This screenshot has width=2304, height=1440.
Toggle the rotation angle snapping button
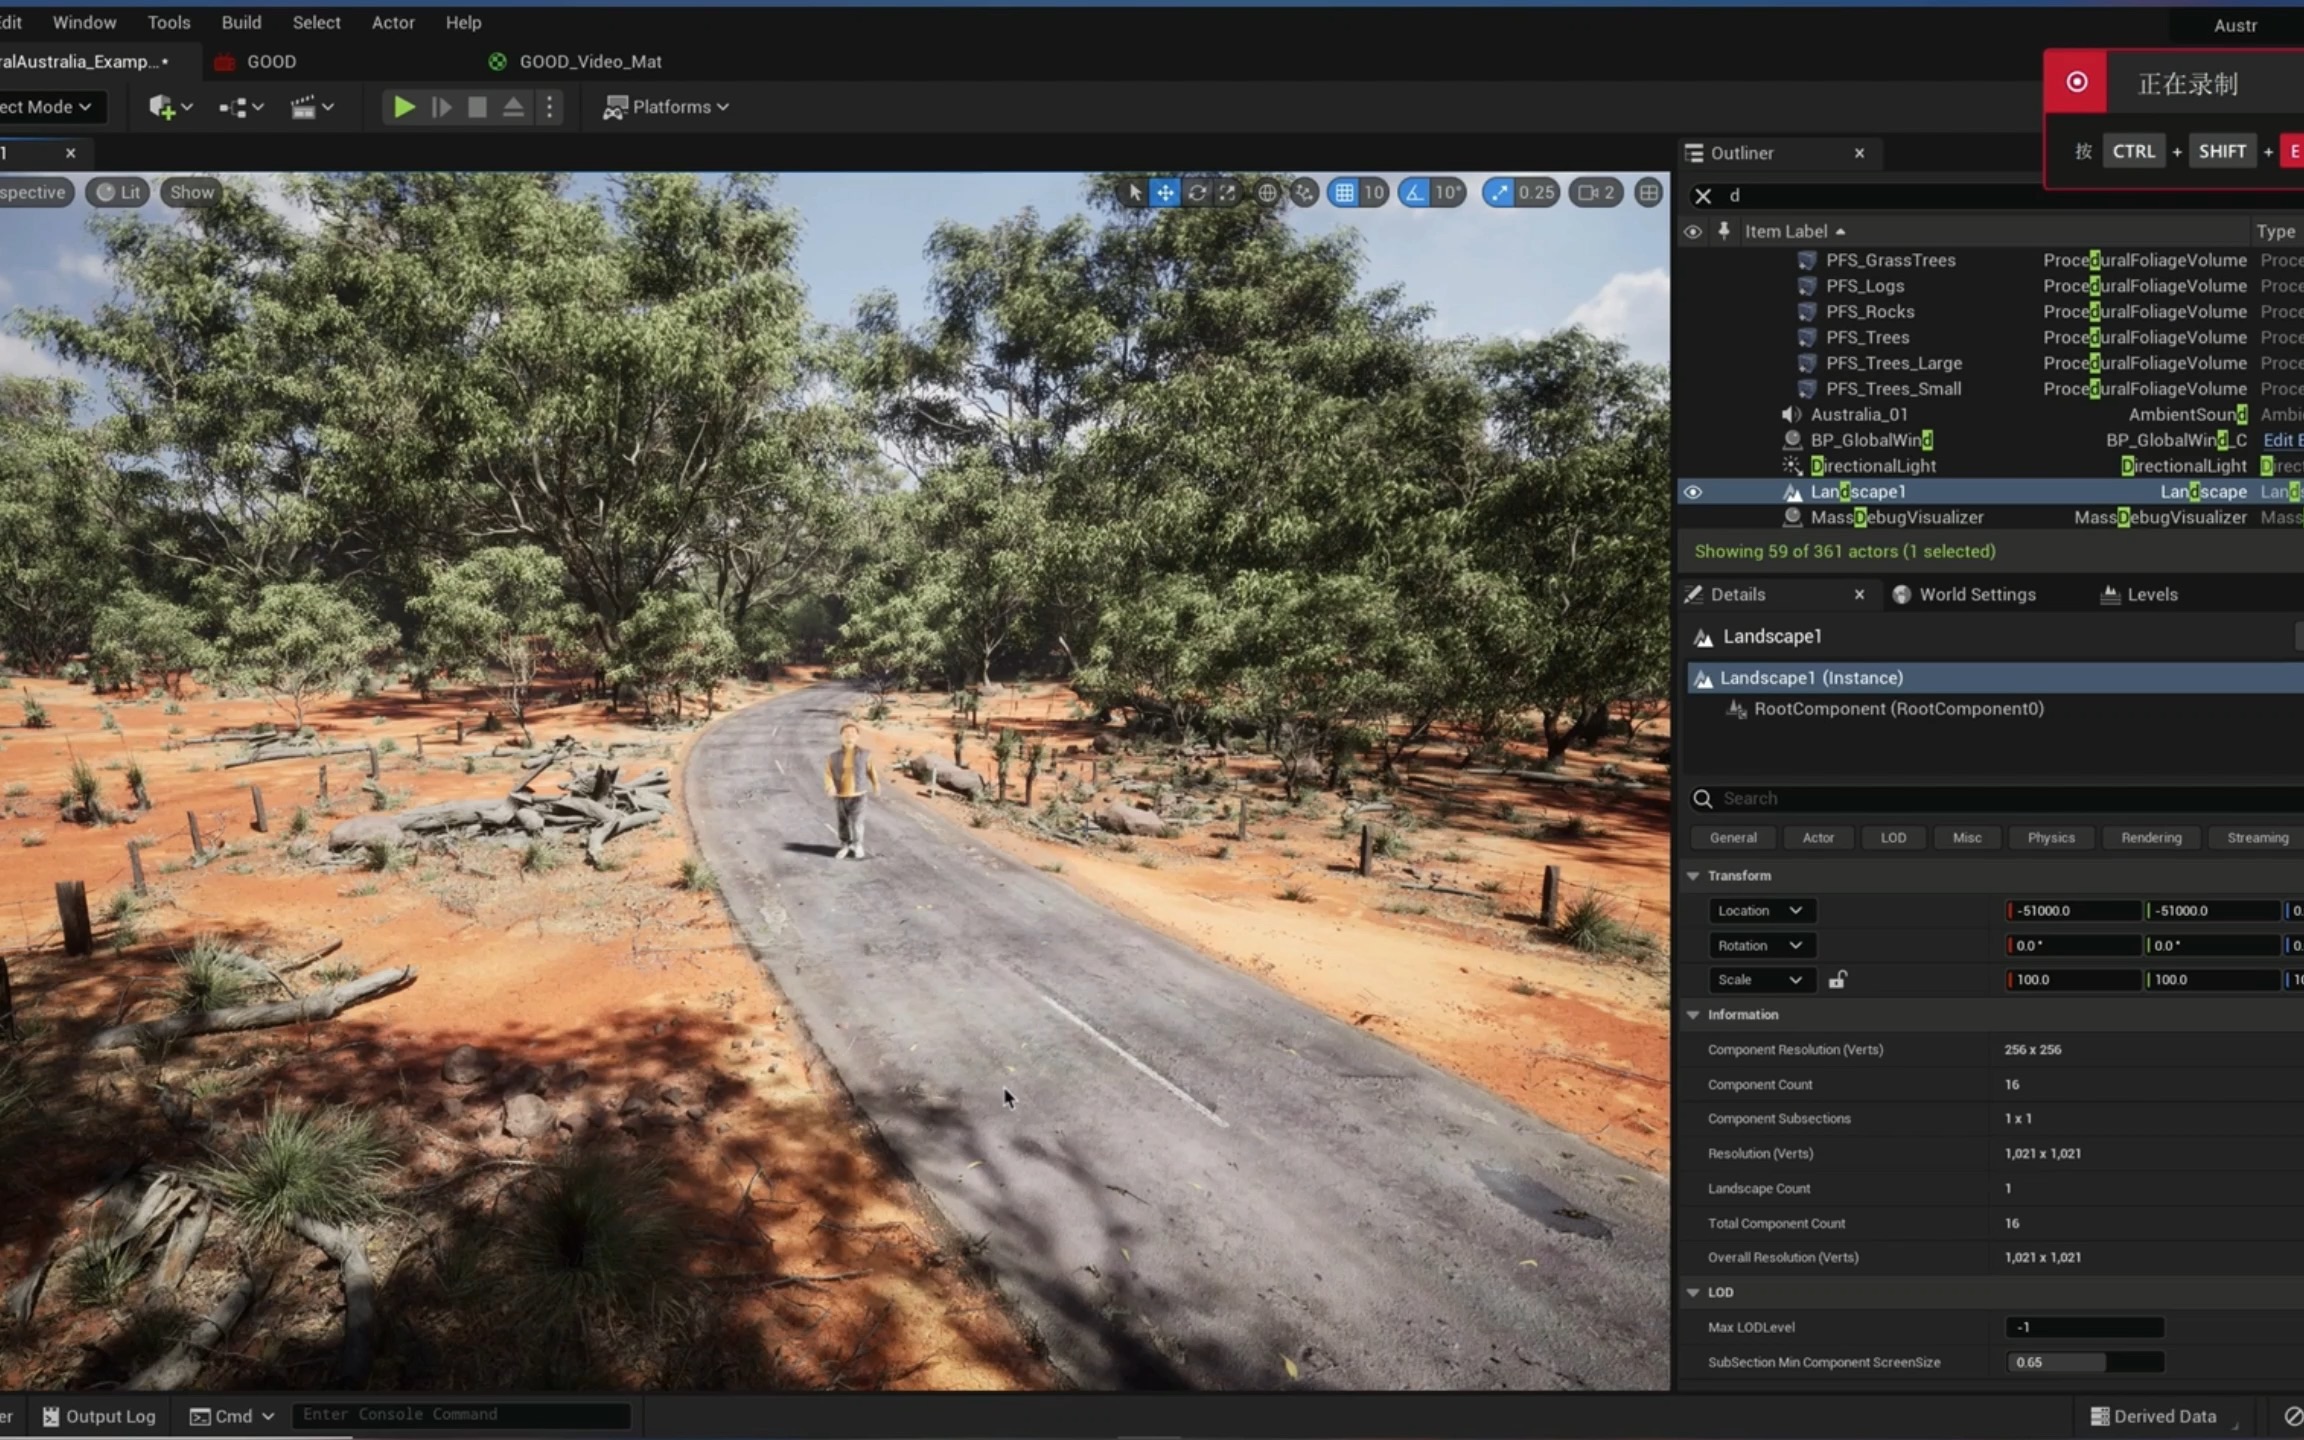1415,193
